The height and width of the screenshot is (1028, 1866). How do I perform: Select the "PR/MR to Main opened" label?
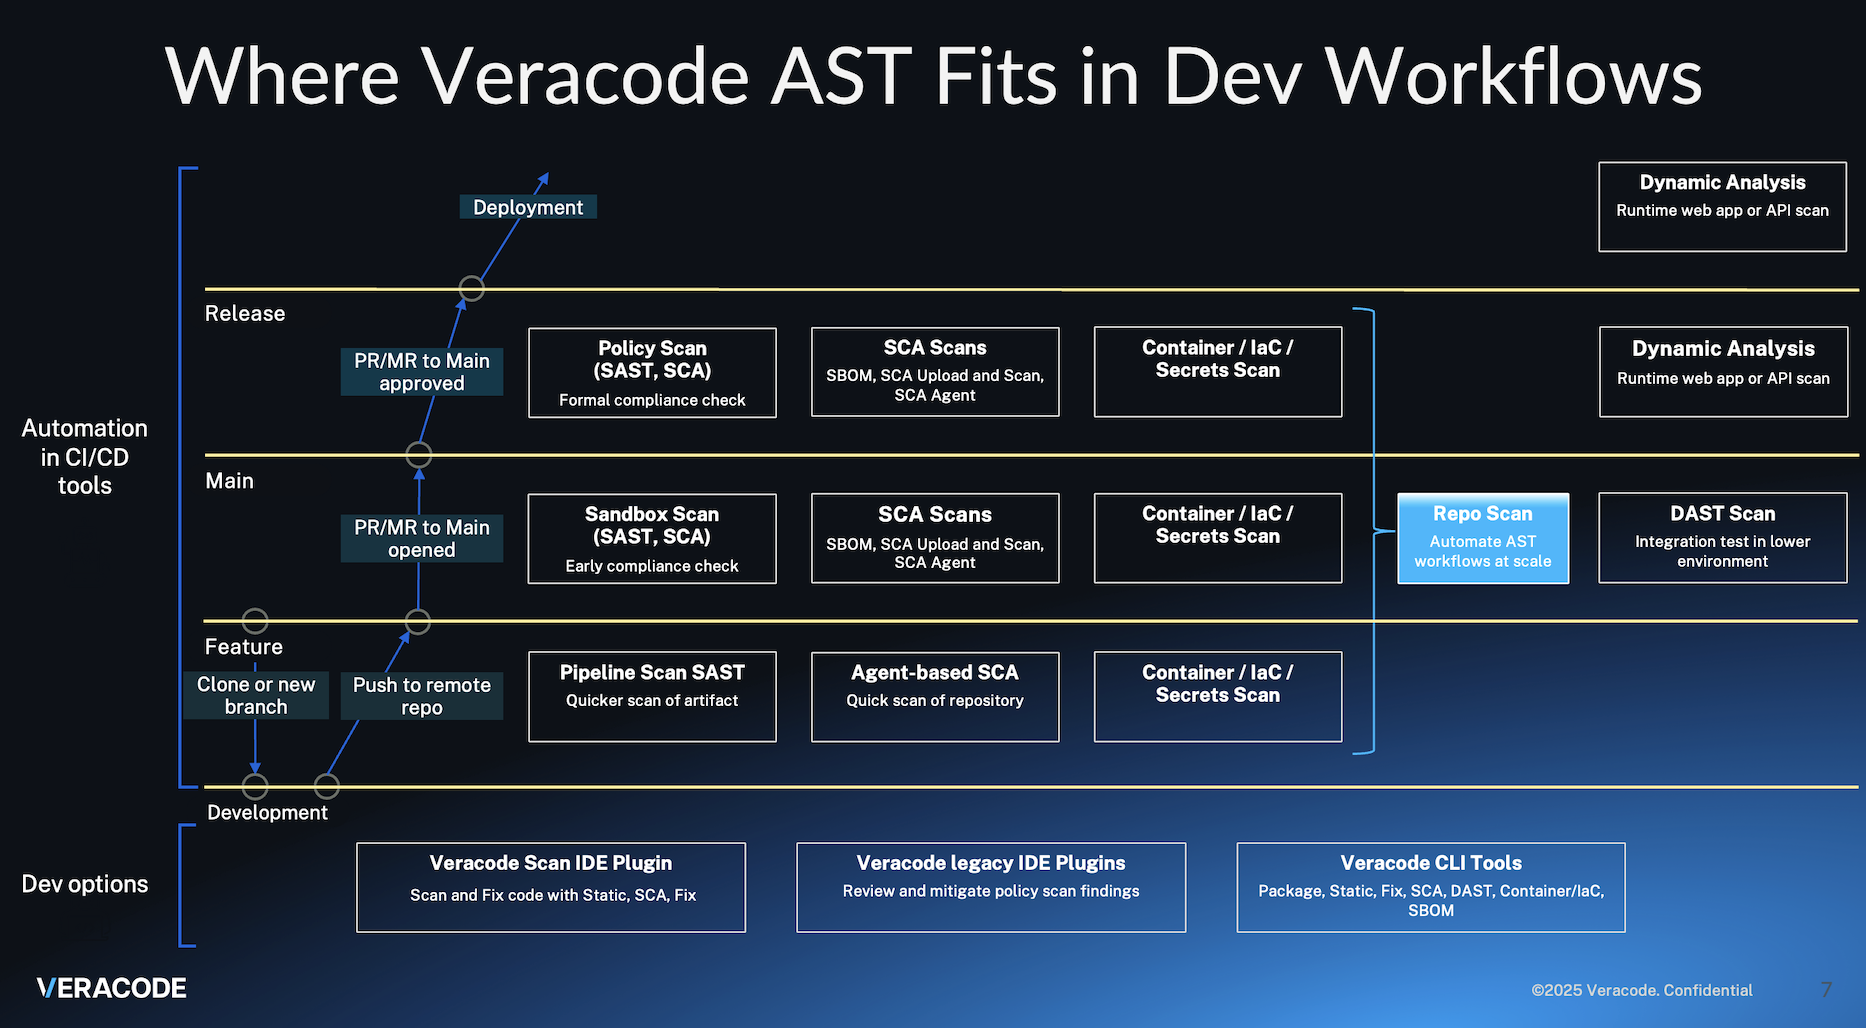[x=422, y=538]
